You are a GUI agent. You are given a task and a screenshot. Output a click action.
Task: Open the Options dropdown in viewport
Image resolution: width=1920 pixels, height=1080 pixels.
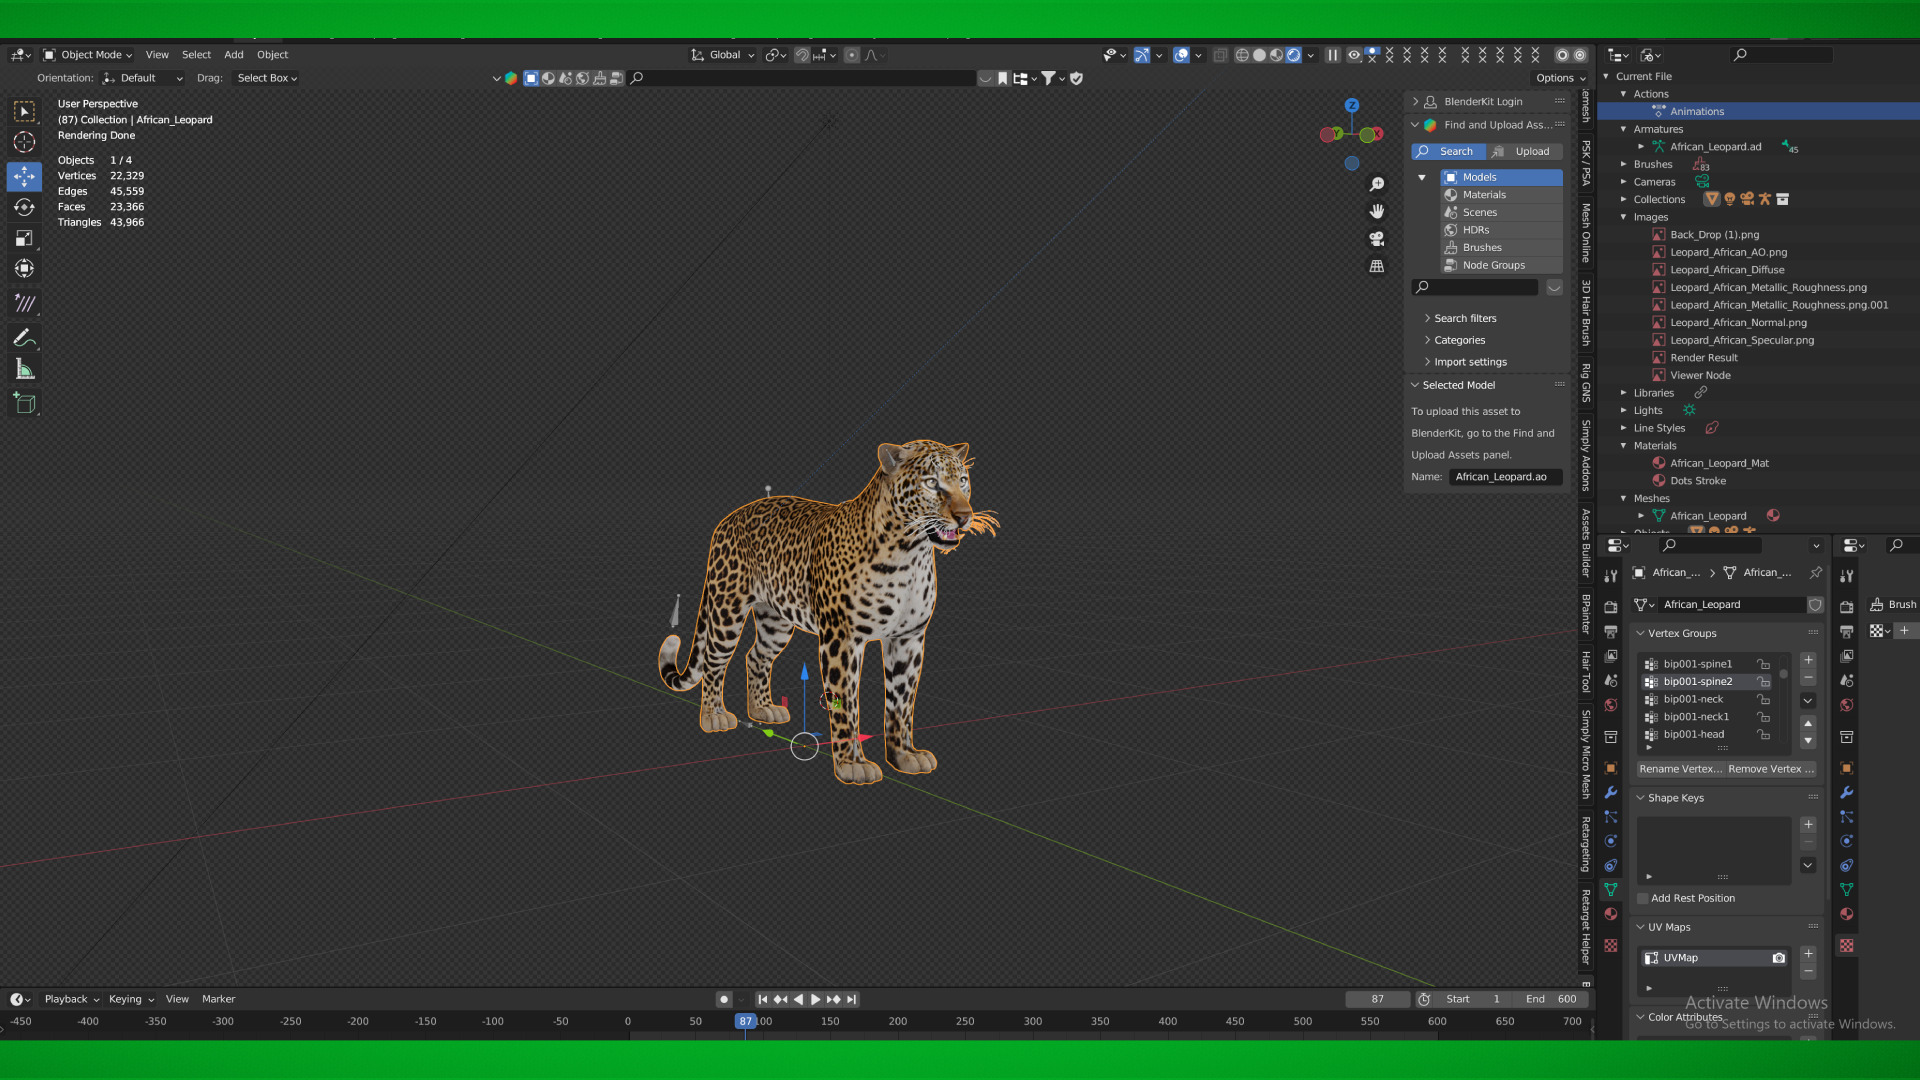(1560, 78)
